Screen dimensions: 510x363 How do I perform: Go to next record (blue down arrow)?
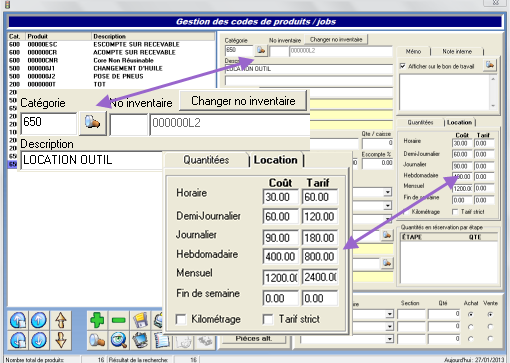click(x=39, y=341)
